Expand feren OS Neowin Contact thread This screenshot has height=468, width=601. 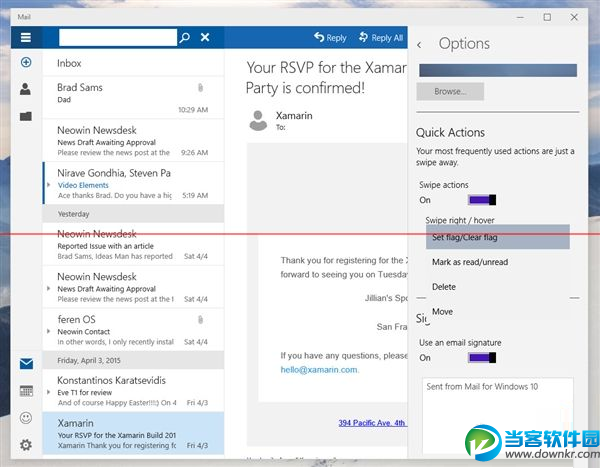click(x=49, y=331)
